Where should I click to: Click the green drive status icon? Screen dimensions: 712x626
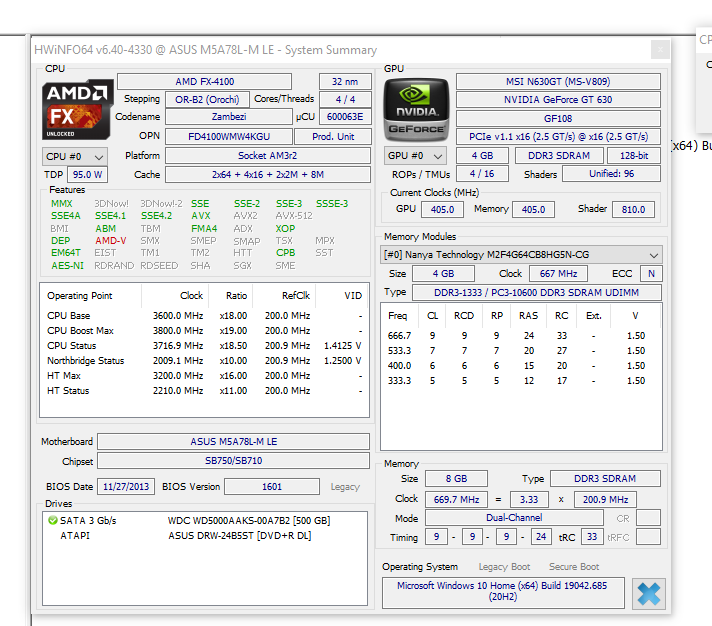(52, 520)
